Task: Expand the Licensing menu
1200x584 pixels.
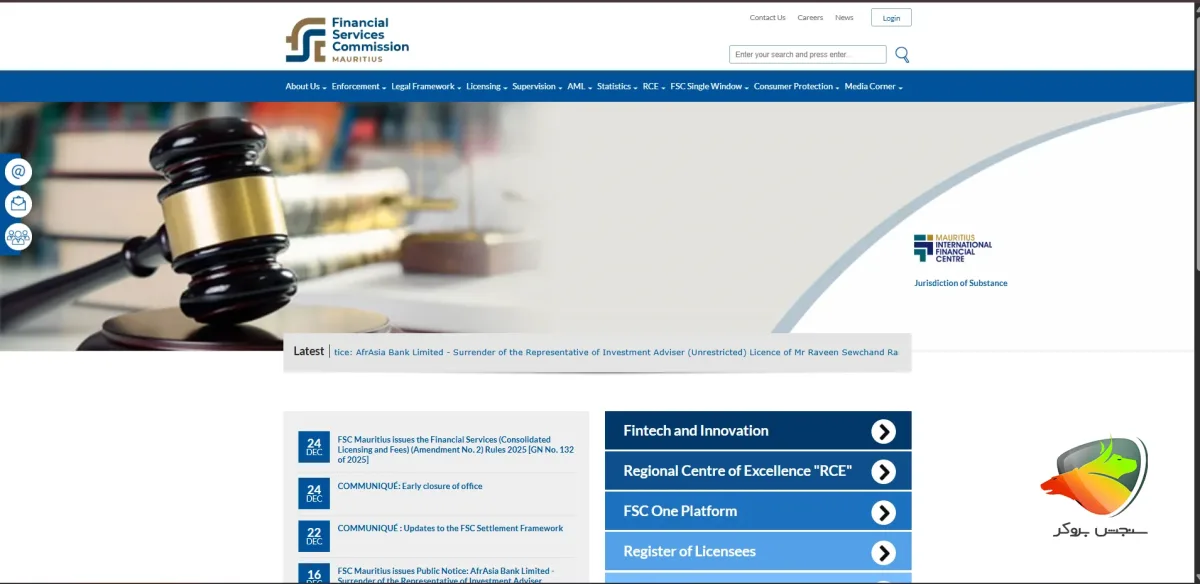Action: [x=487, y=87]
